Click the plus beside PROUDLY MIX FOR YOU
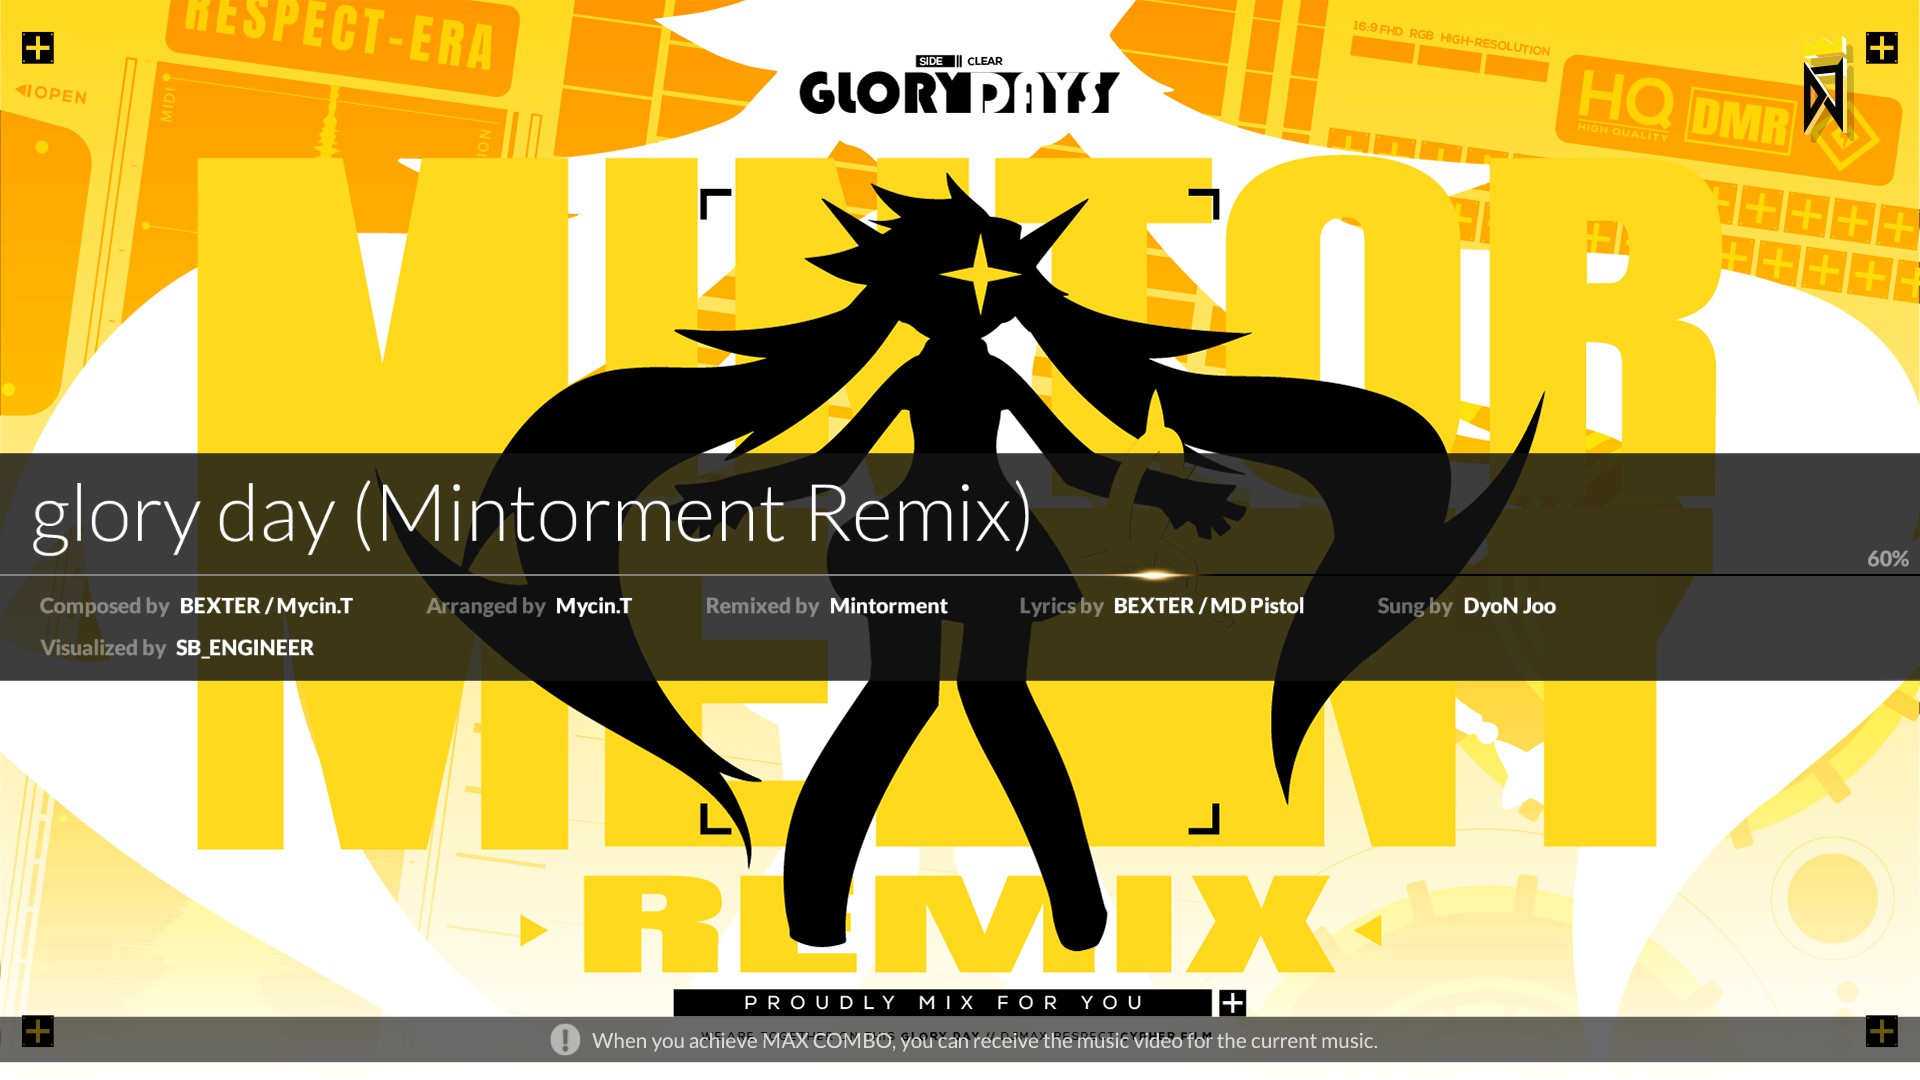1920x1080 pixels. pos(1233,1003)
